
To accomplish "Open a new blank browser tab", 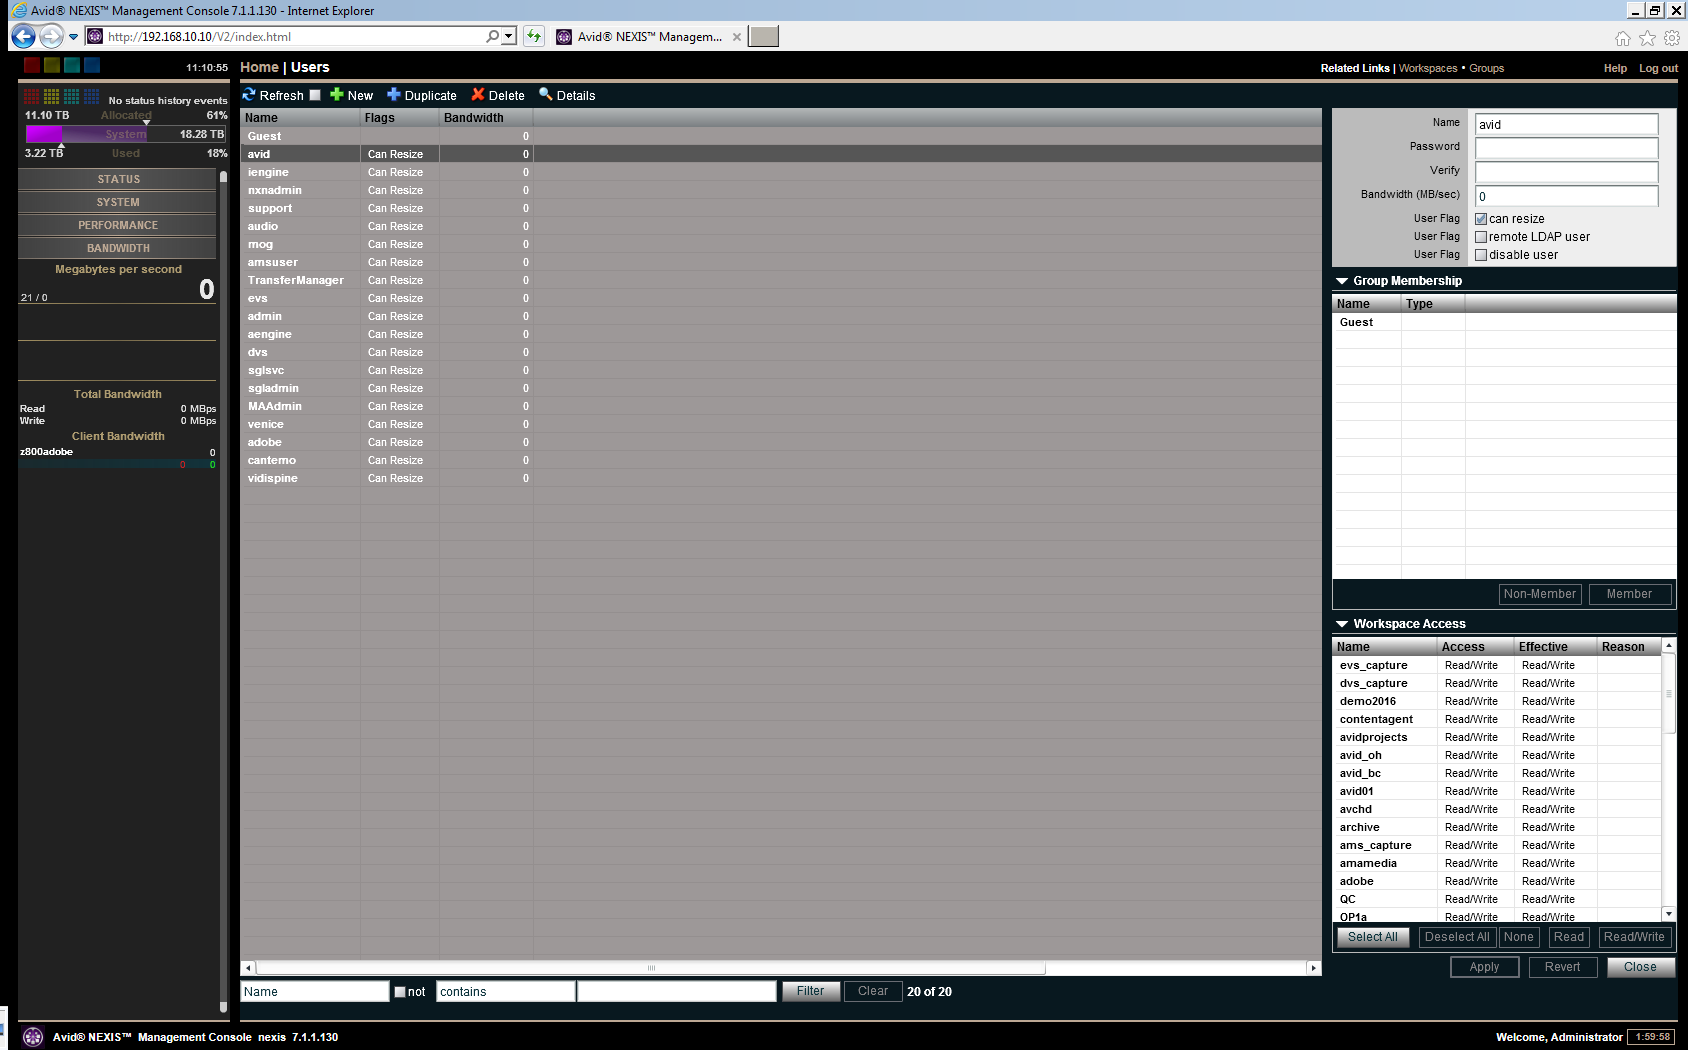I will point(764,36).
